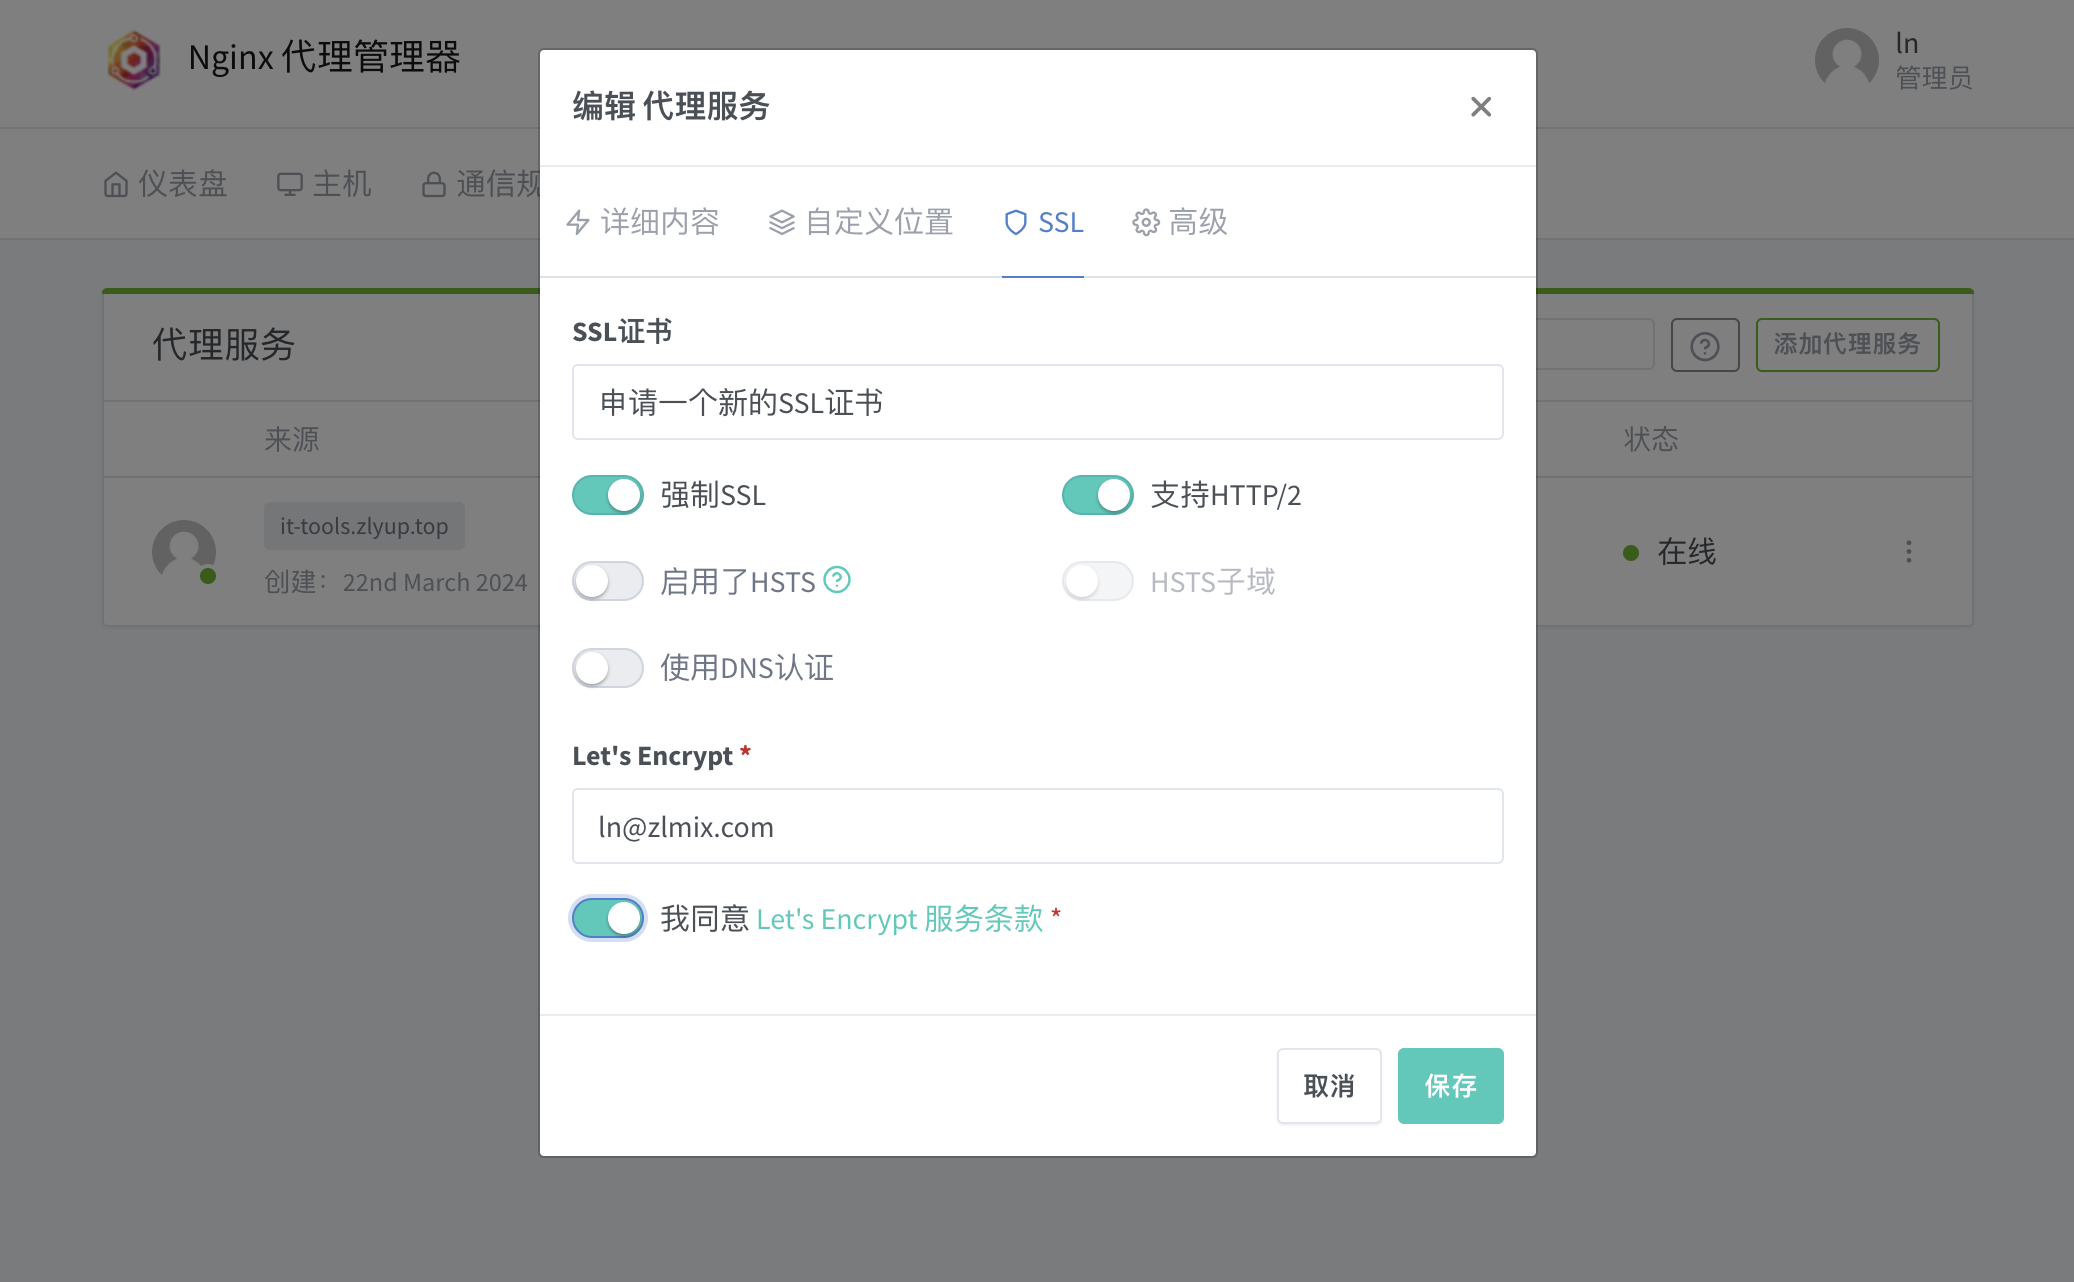Open the 仪表盘 menu item

(165, 184)
